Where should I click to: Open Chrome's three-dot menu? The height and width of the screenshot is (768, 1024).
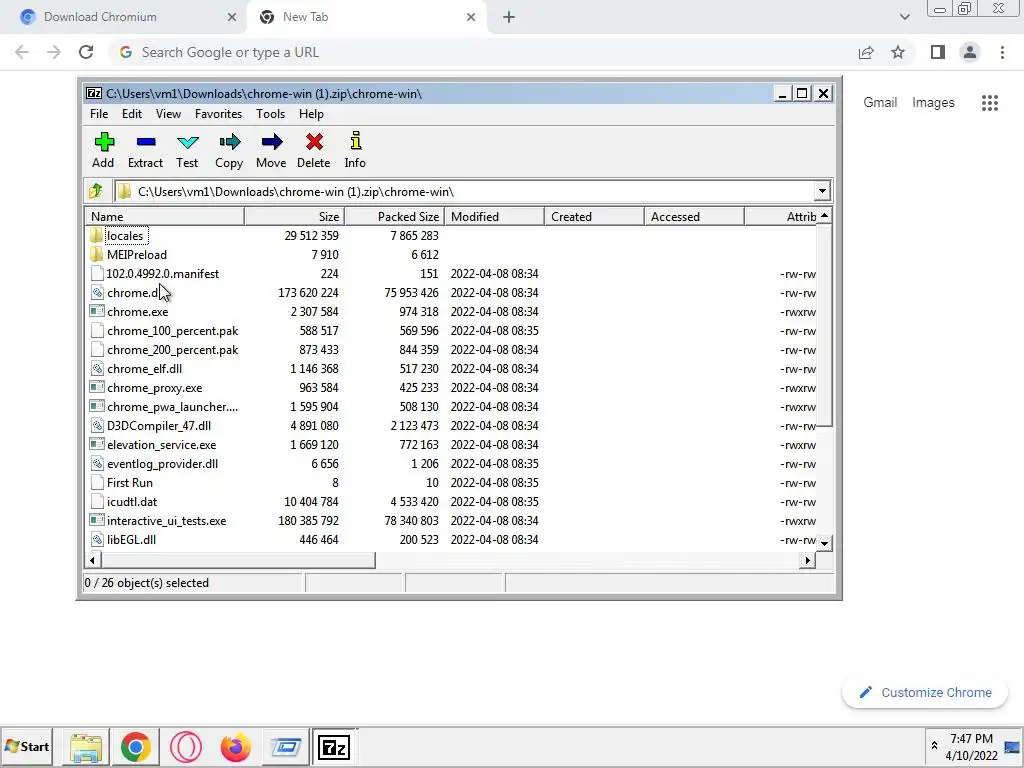[x=1002, y=52]
